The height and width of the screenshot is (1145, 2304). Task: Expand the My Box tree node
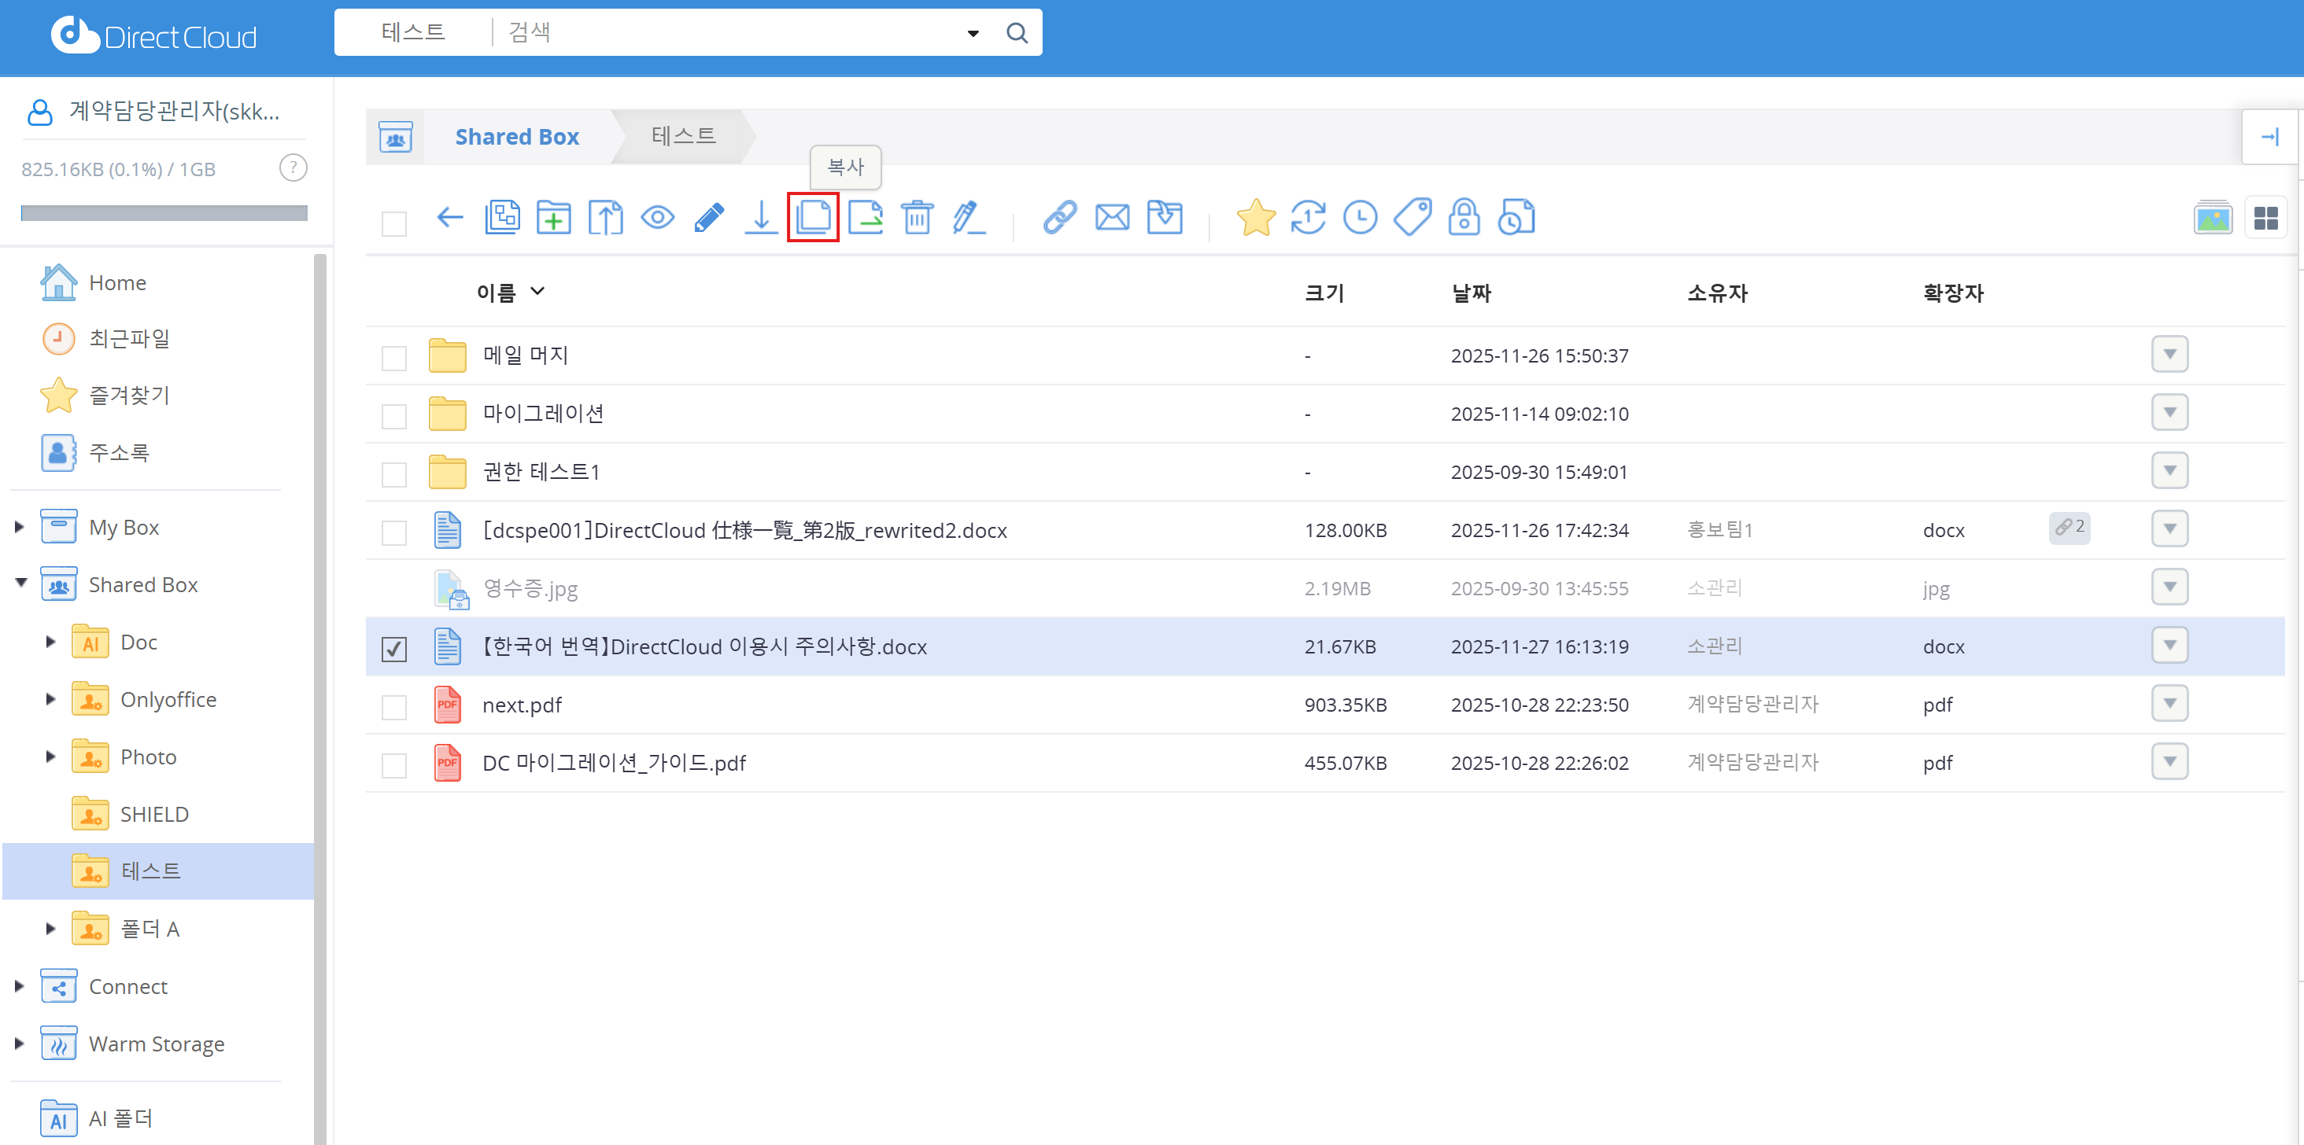(x=19, y=527)
